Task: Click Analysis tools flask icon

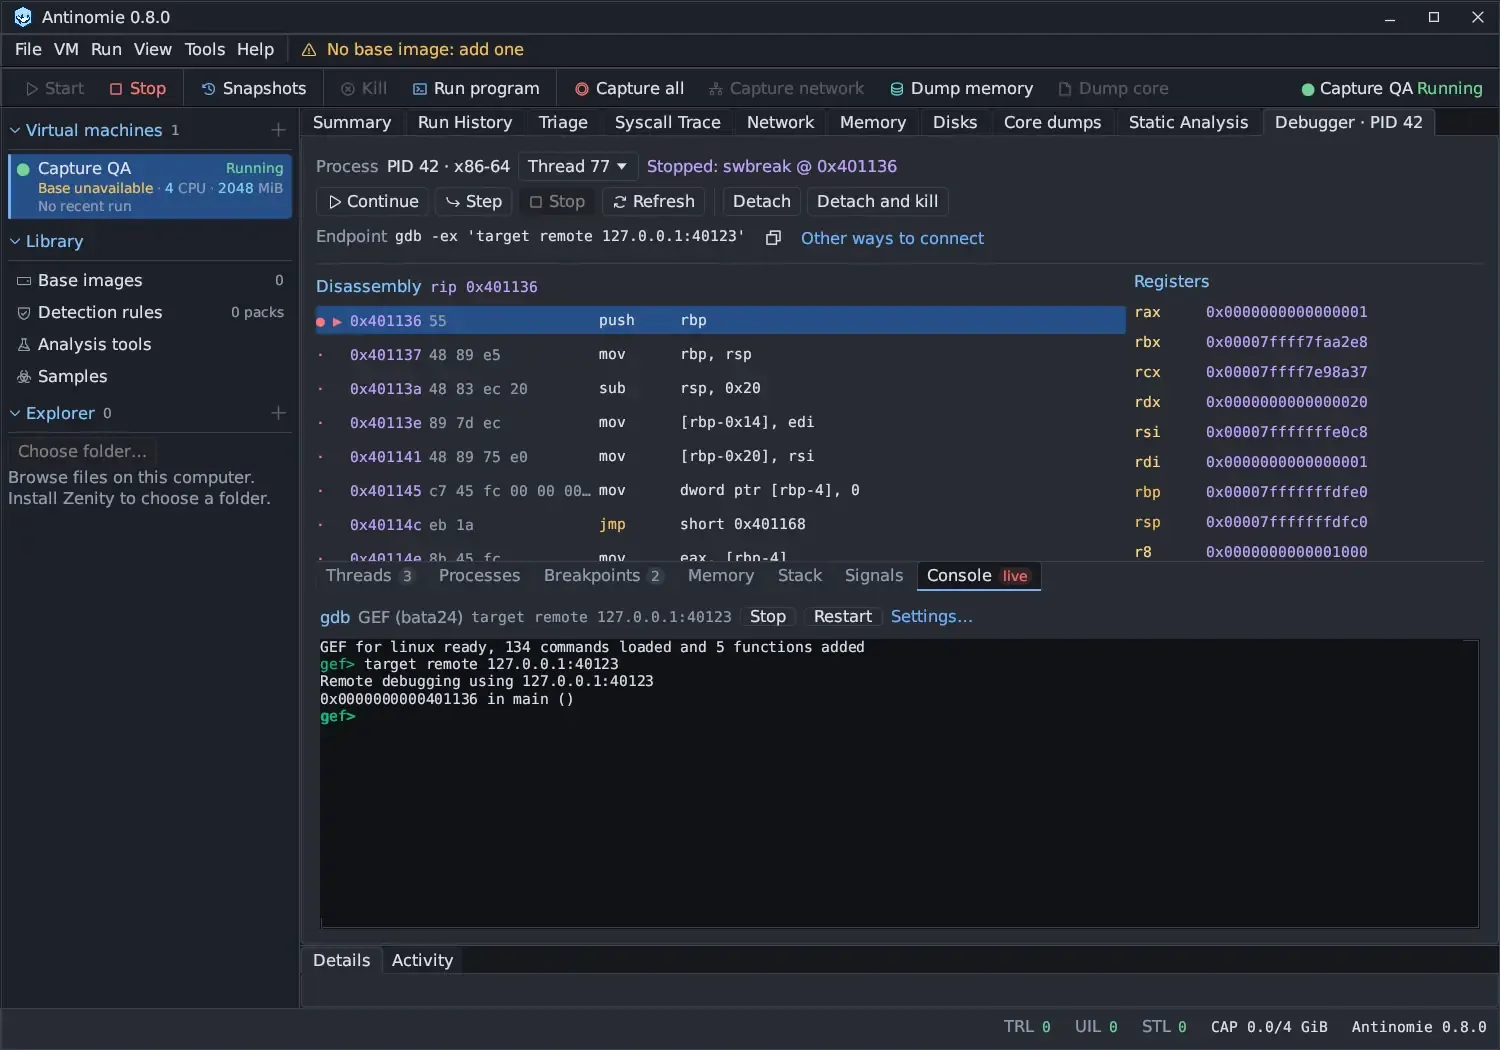Action: 24,345
